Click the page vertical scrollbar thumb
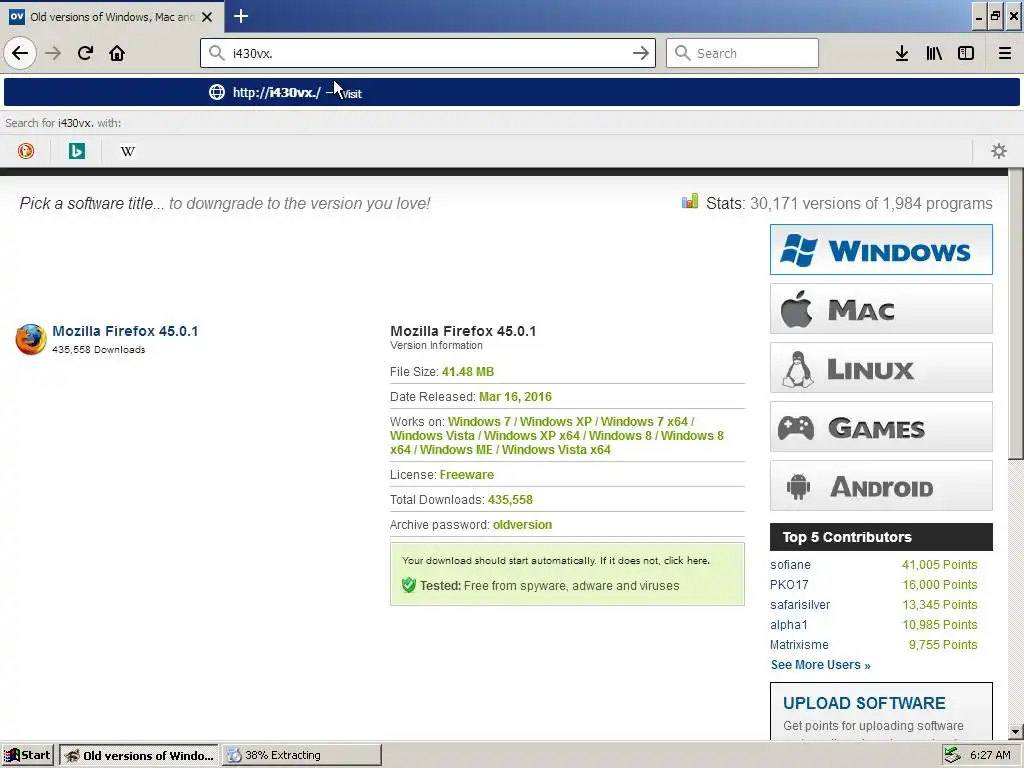This screenshot has width=1024, height=768. pyautogui.click(x=1016, y=313)
